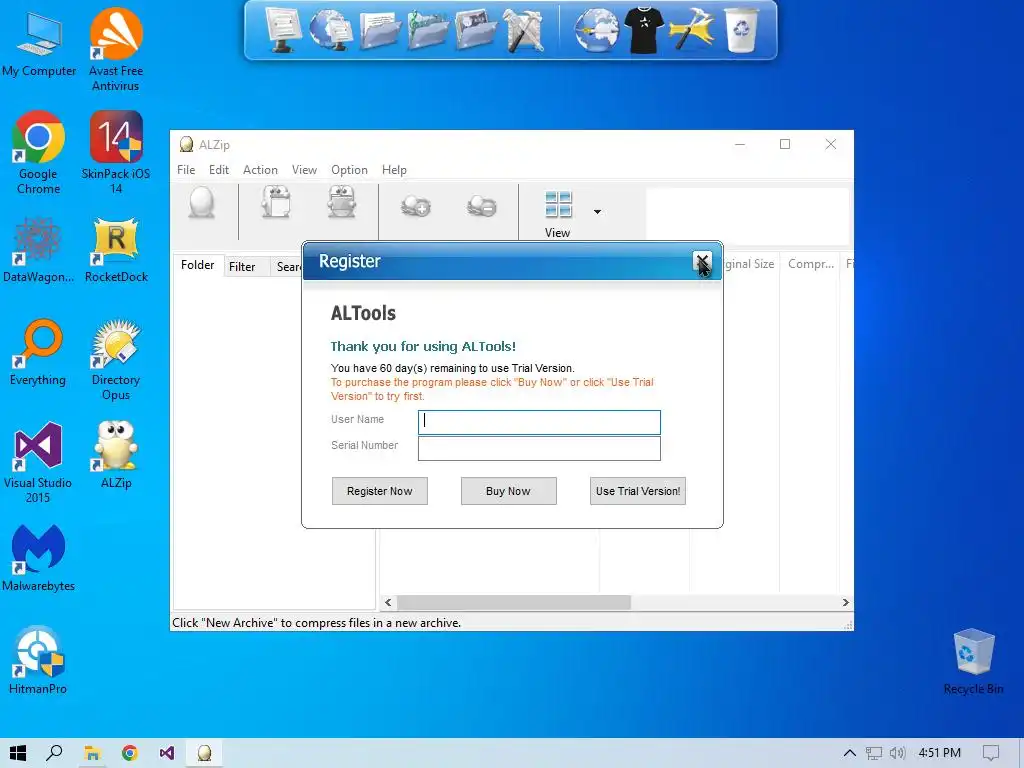Select the DataWagon desktop icon
Image resolution: width=1024 pixels, height=768 pixels.
tap(39, 250)
